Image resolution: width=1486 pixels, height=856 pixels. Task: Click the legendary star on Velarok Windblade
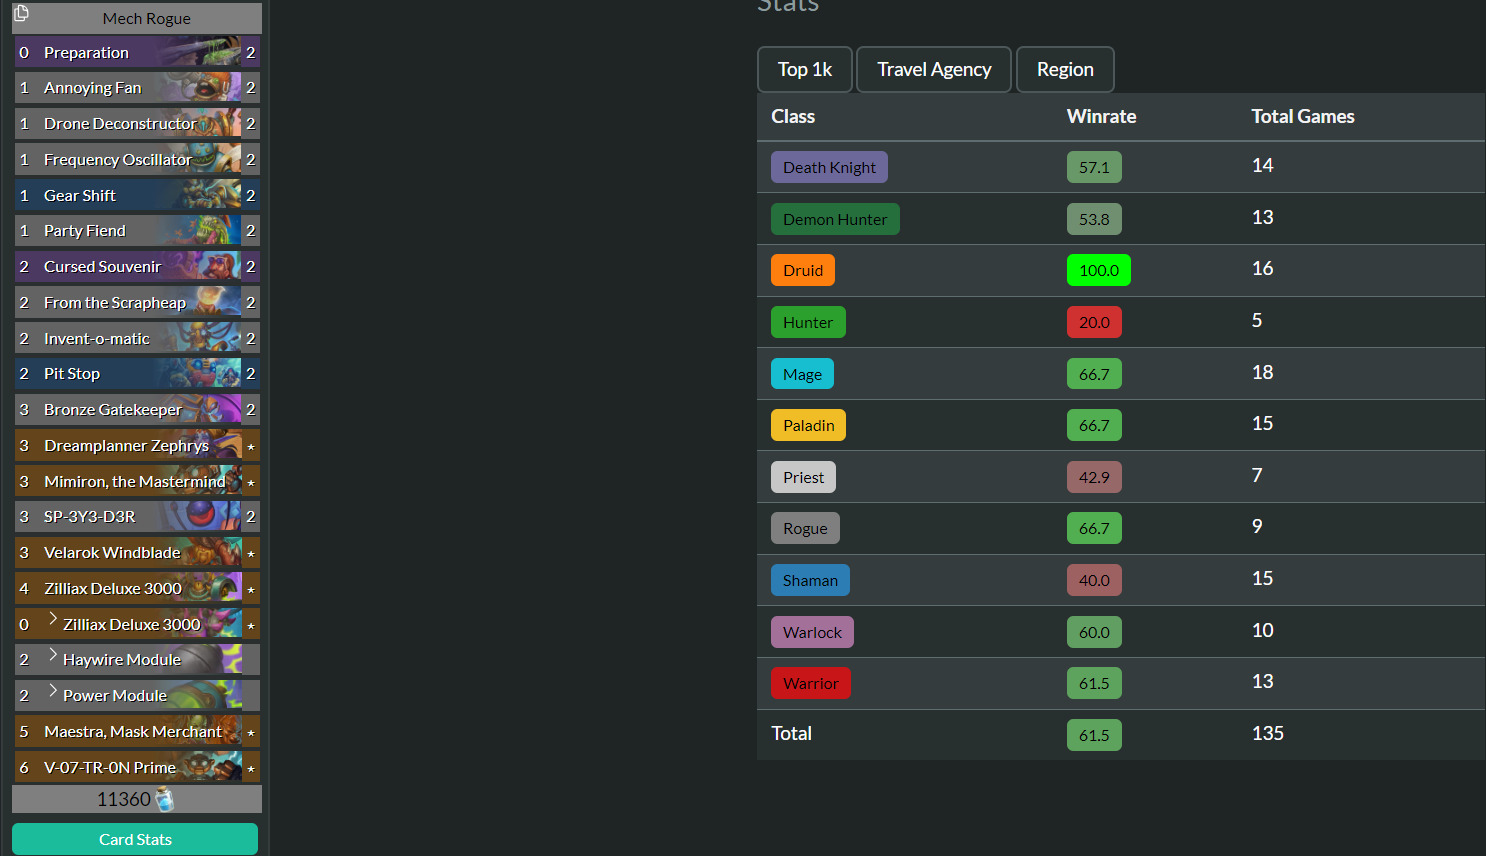point(251,553)
